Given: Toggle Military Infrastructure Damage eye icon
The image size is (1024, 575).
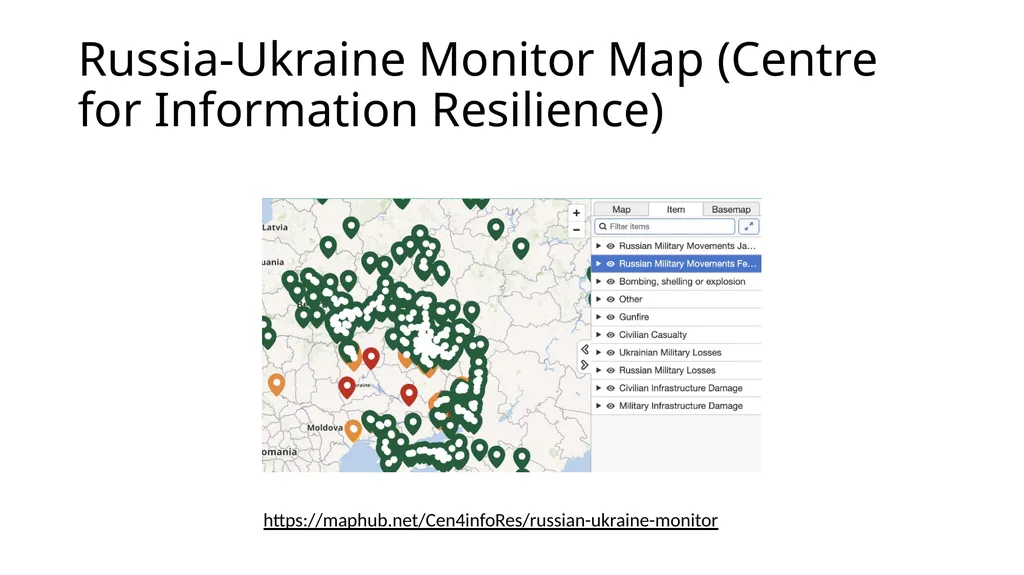Looking at the screenshot, I should [611, 406].
